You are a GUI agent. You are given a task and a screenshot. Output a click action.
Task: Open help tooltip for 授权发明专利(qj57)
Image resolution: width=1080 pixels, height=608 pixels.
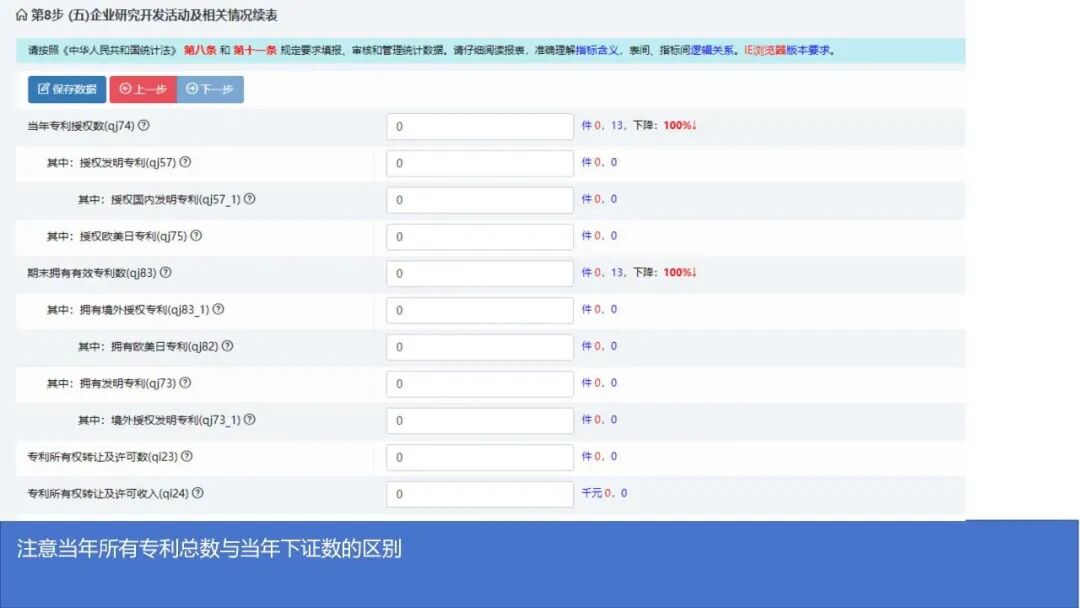185,163
